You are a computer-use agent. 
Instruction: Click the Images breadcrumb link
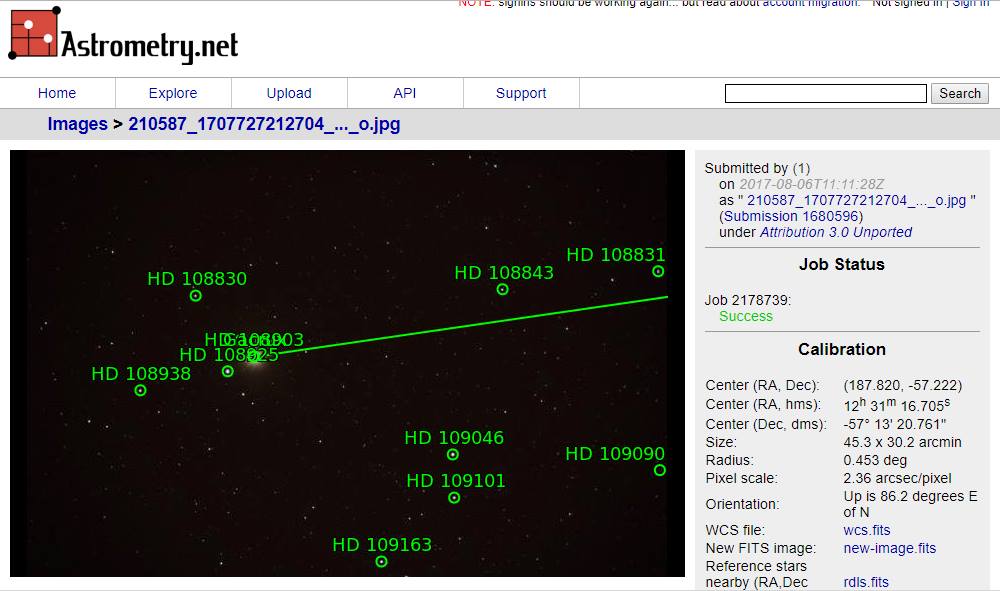pyautogui.click(x=77, y=125)
